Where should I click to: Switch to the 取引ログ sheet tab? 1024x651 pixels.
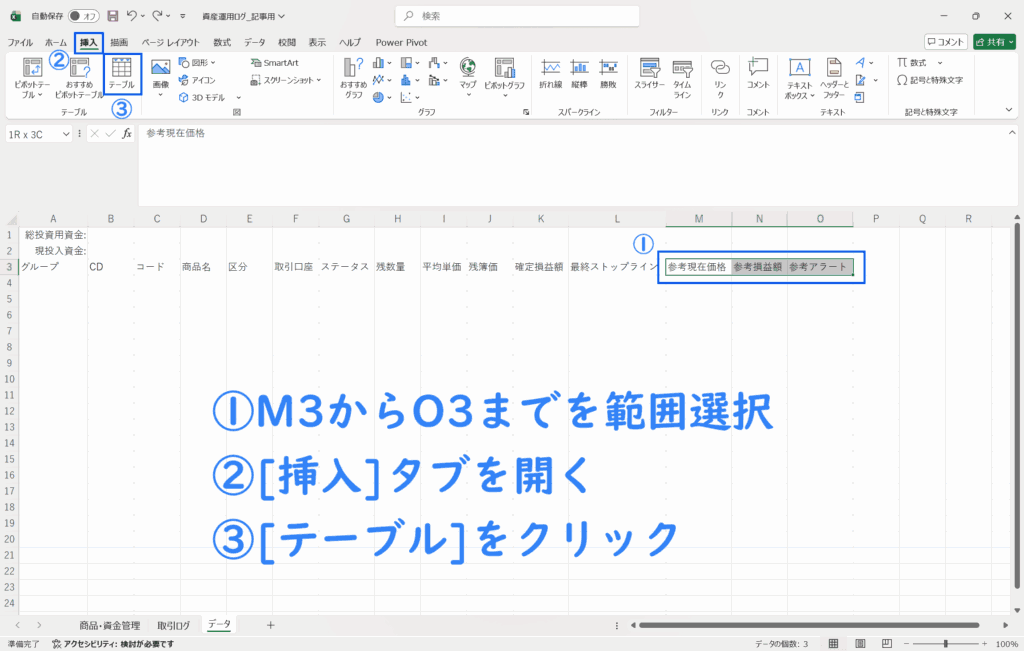tap(173, 625)
